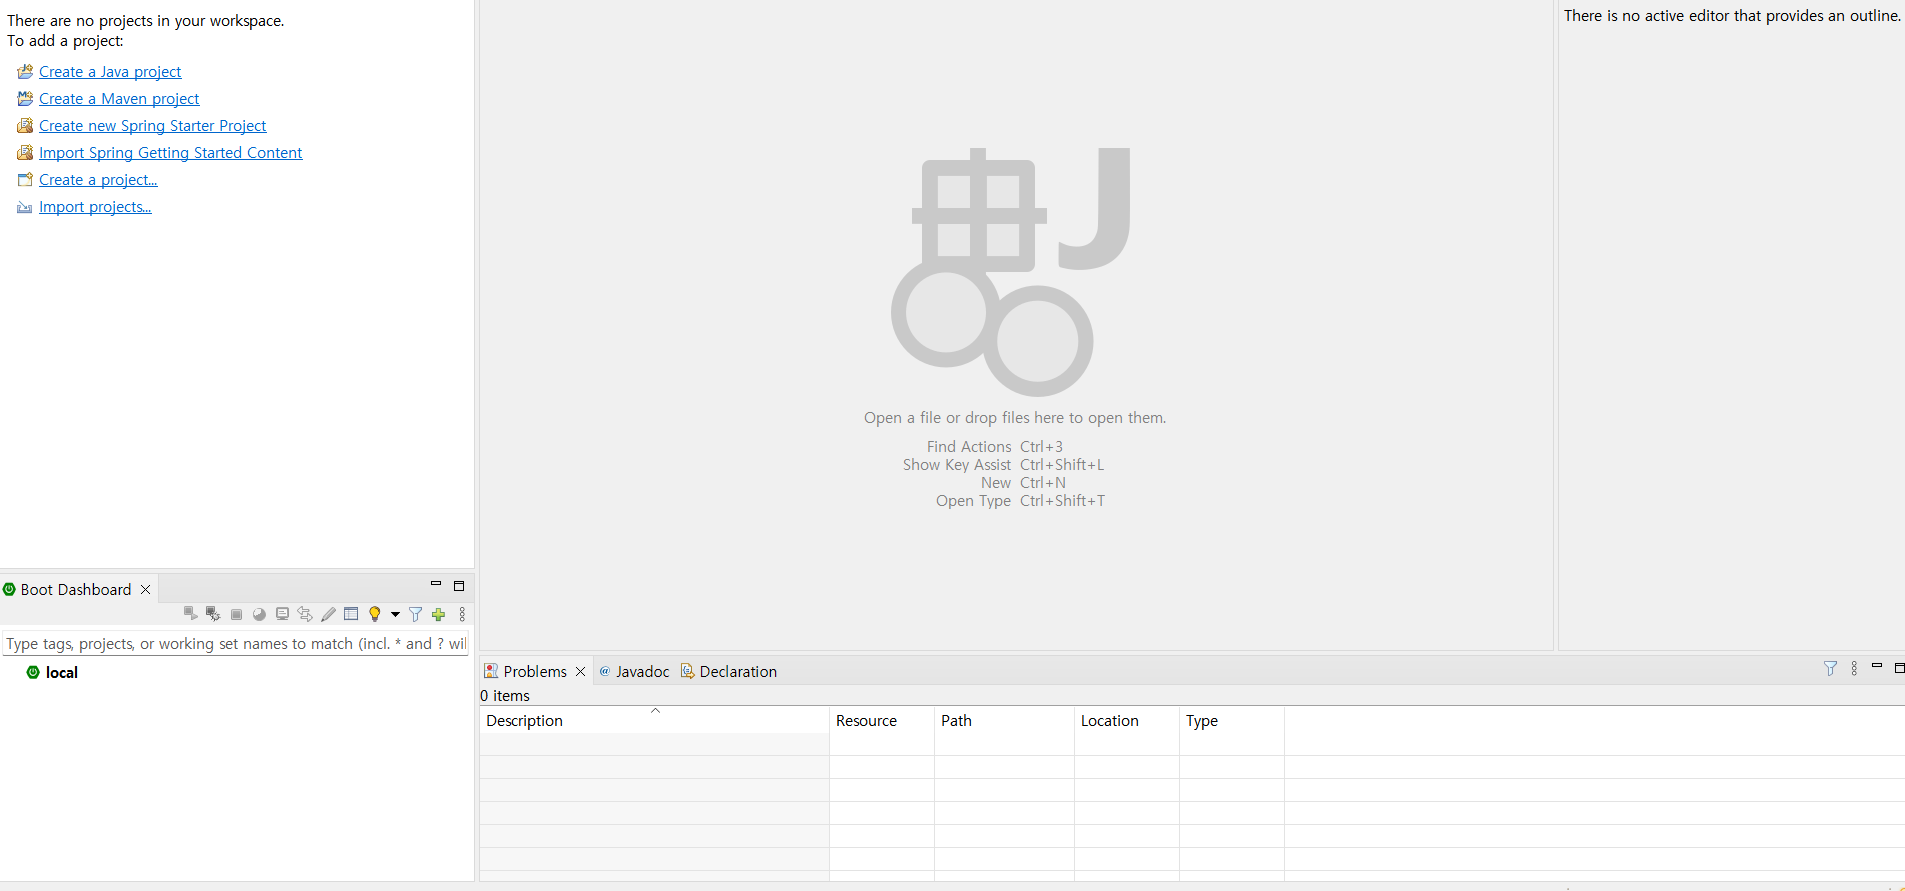Open the Problems view menu (three dots)

click(x=1854, y=668)
